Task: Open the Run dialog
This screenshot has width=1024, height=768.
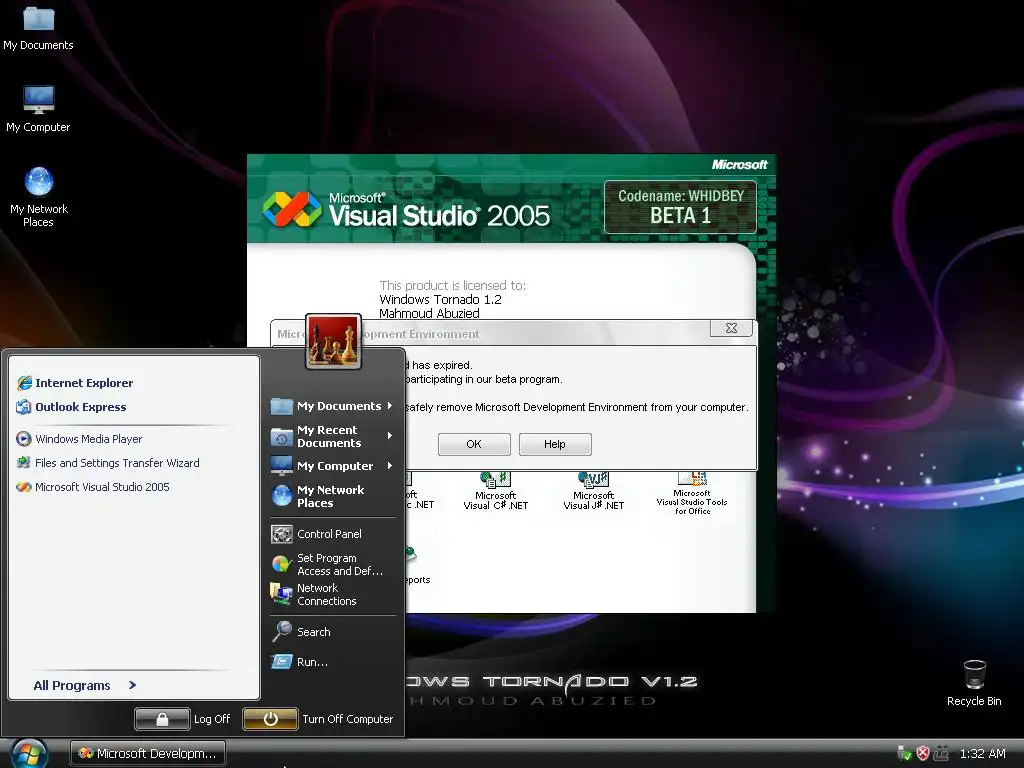Action: click(x=300, y=662)
